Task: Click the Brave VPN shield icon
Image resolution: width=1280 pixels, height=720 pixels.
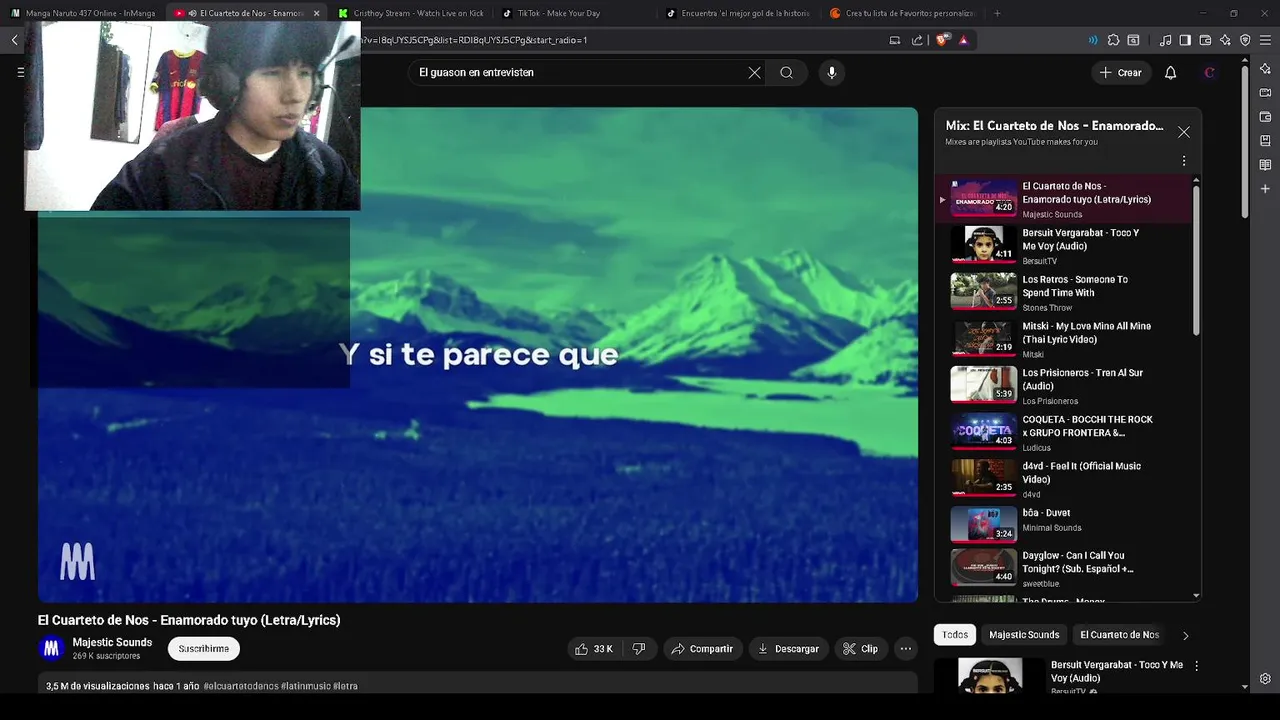Action: click(x=1245, y=40)
